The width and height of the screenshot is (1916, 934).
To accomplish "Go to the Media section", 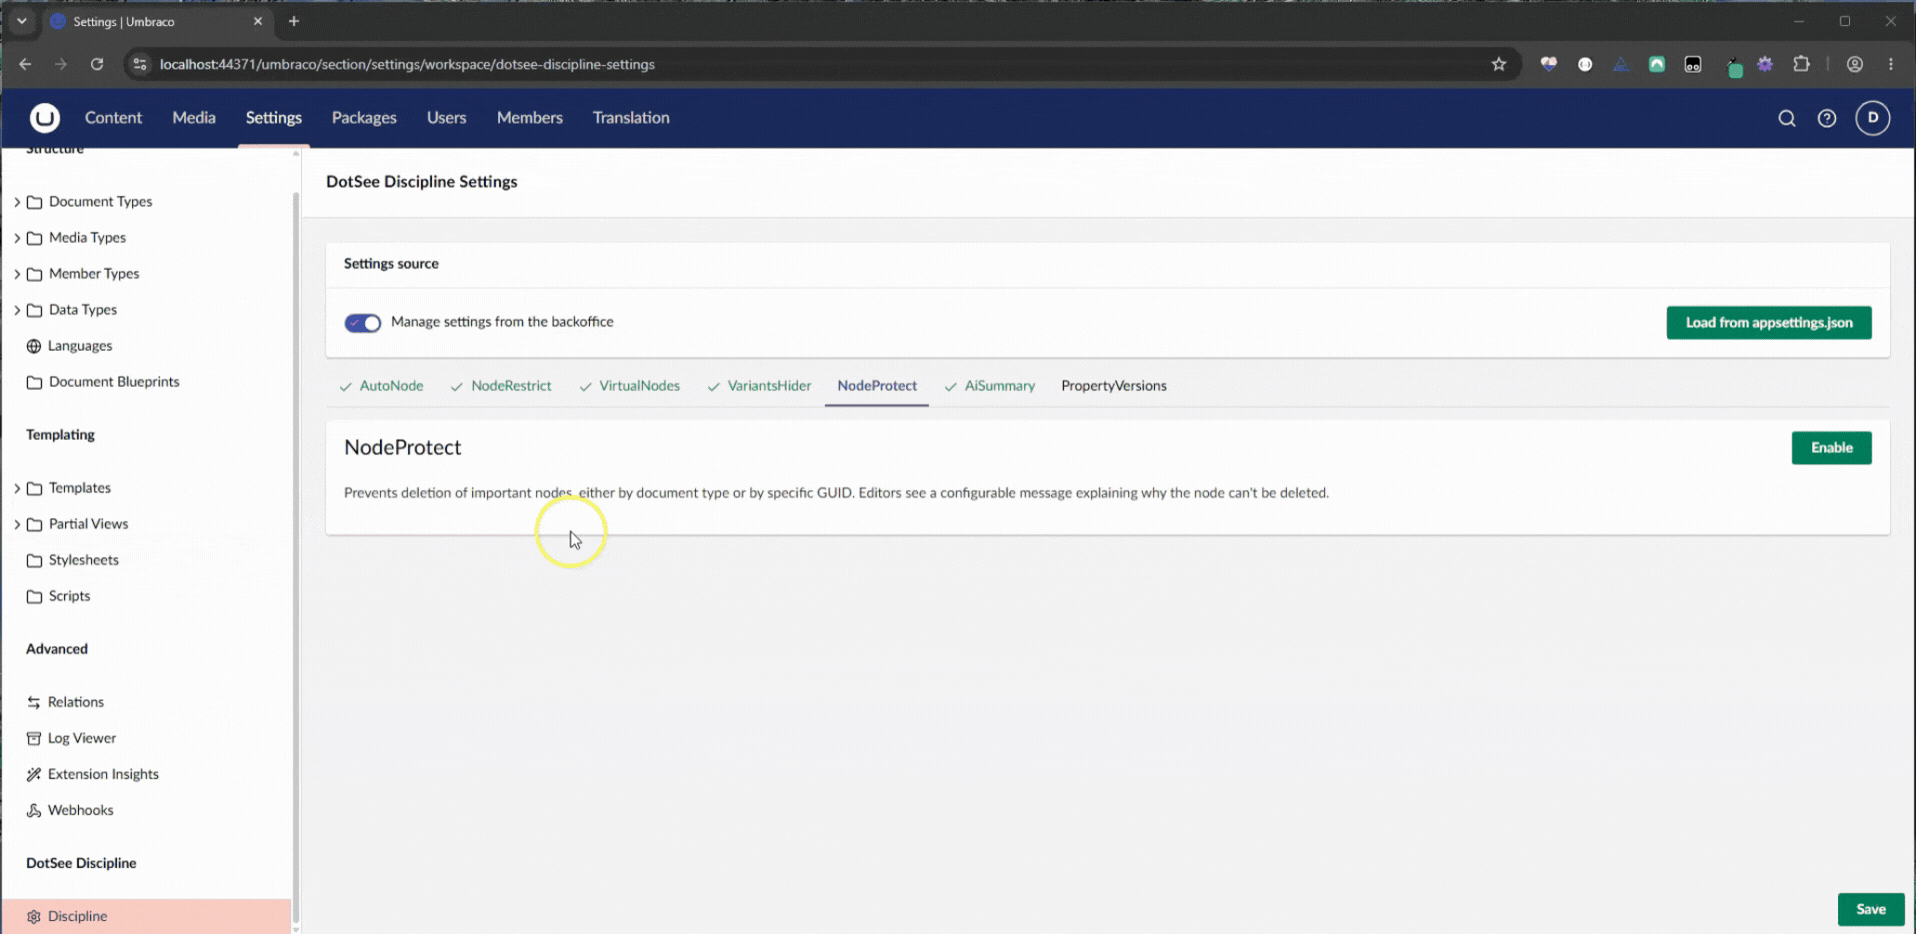I will point(194,118).
